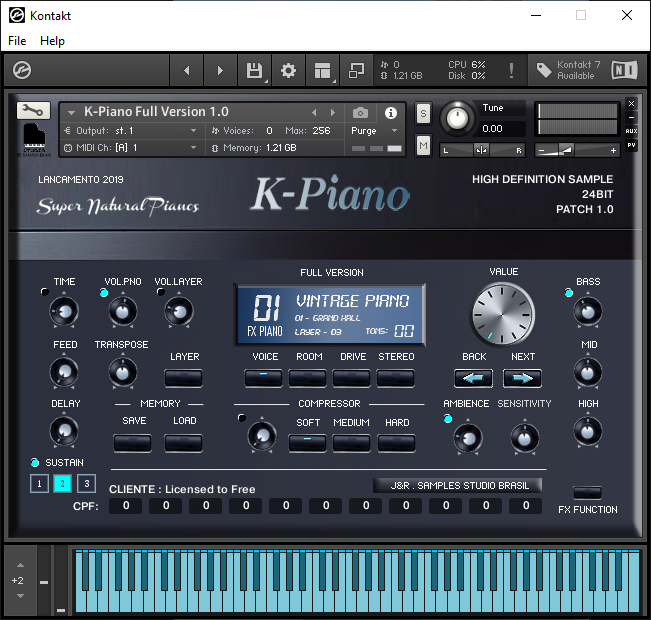This screenshot has width=651, height=620.
Task: Open Kontakt options gear icon
Action: click(288, 71)
